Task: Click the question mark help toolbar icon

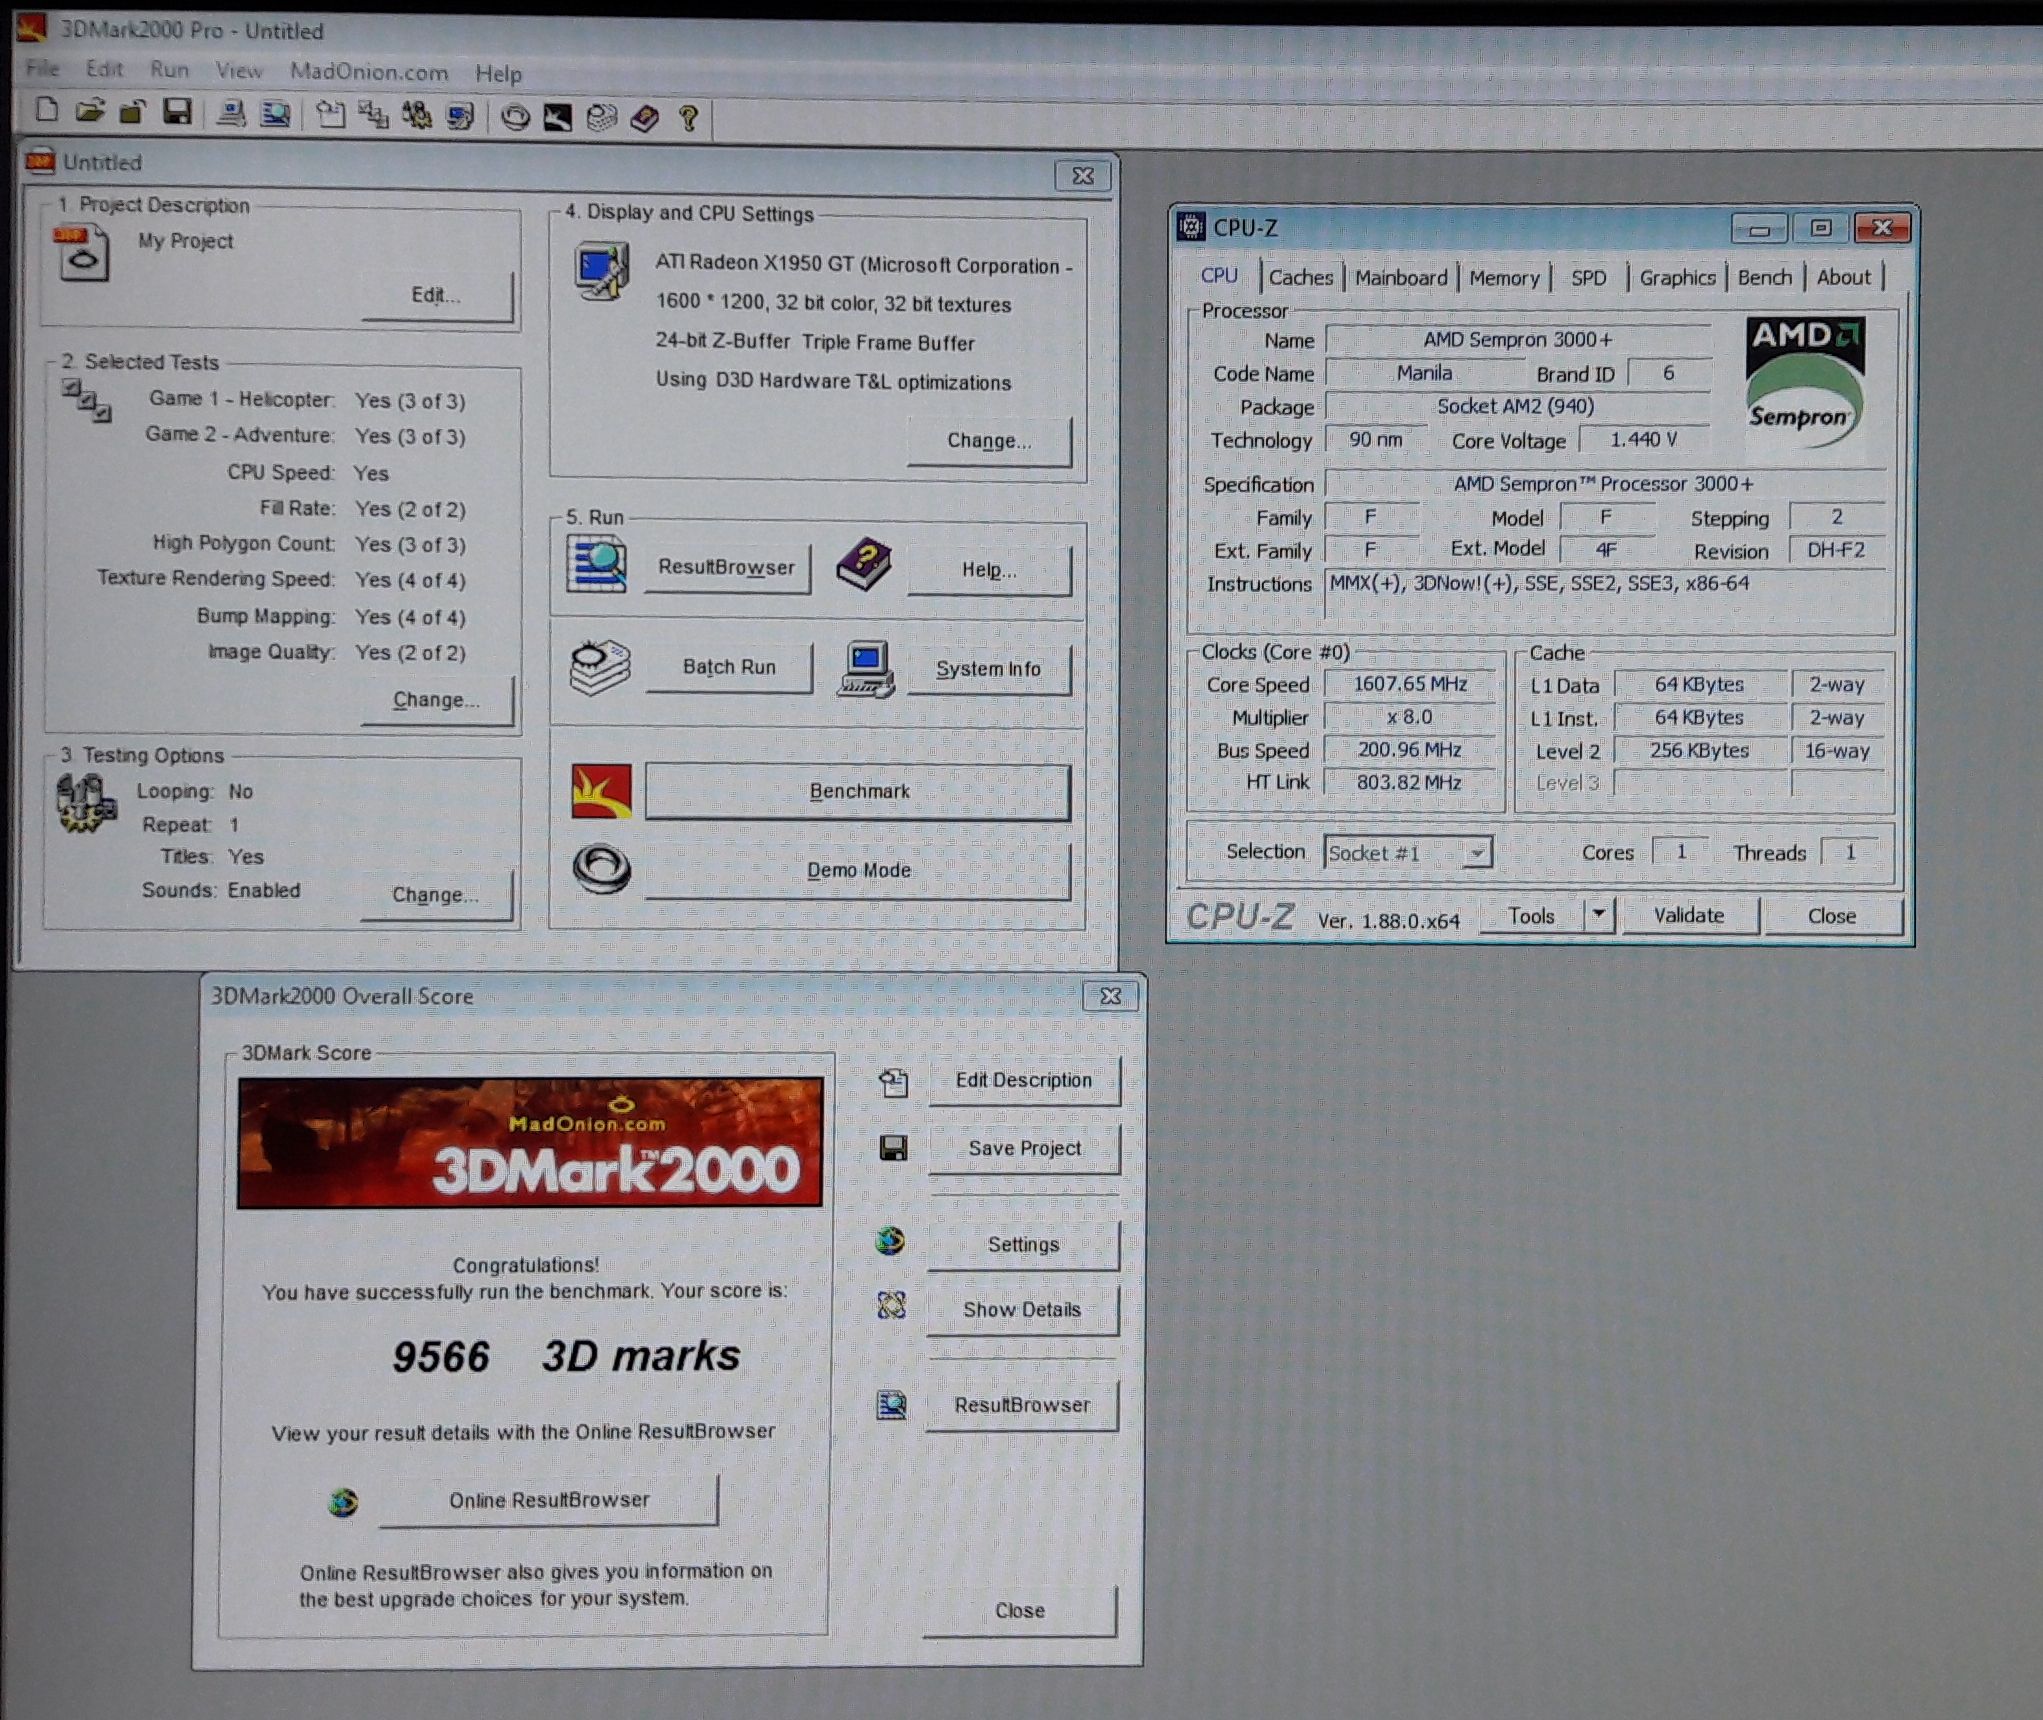Action: point(688,118)
